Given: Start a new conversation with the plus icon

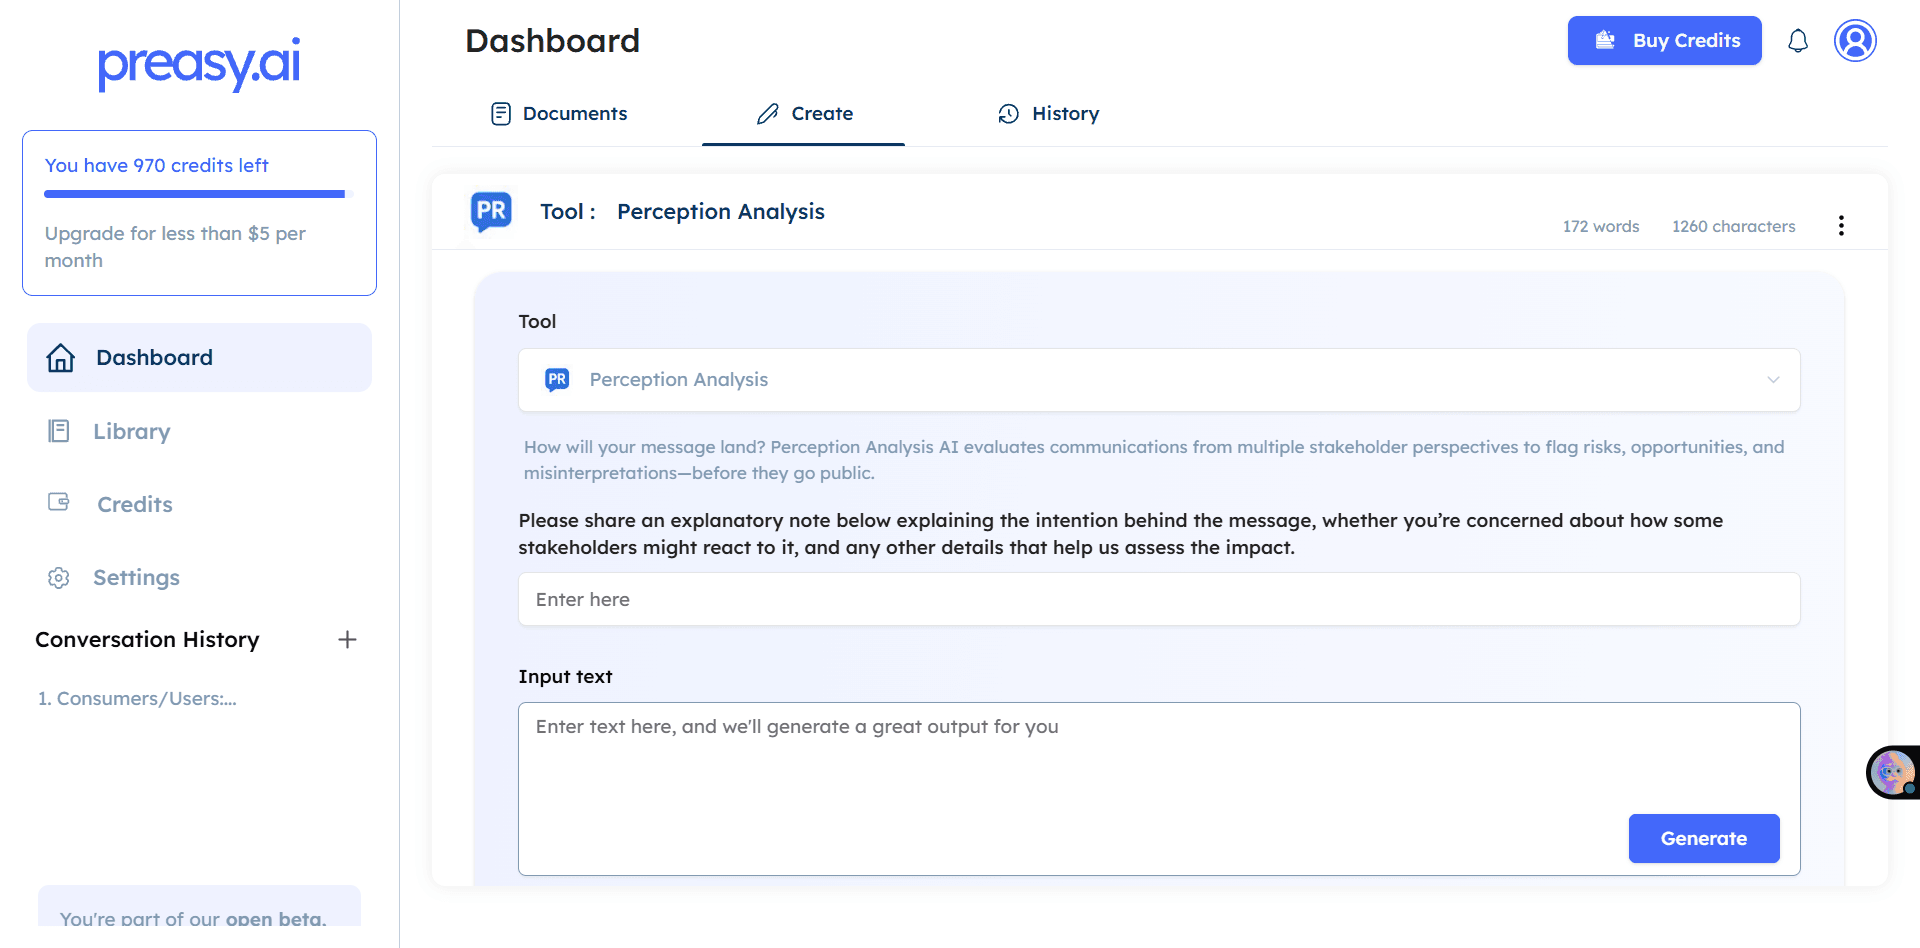Looking at the screenshot, I should (346, 639).
